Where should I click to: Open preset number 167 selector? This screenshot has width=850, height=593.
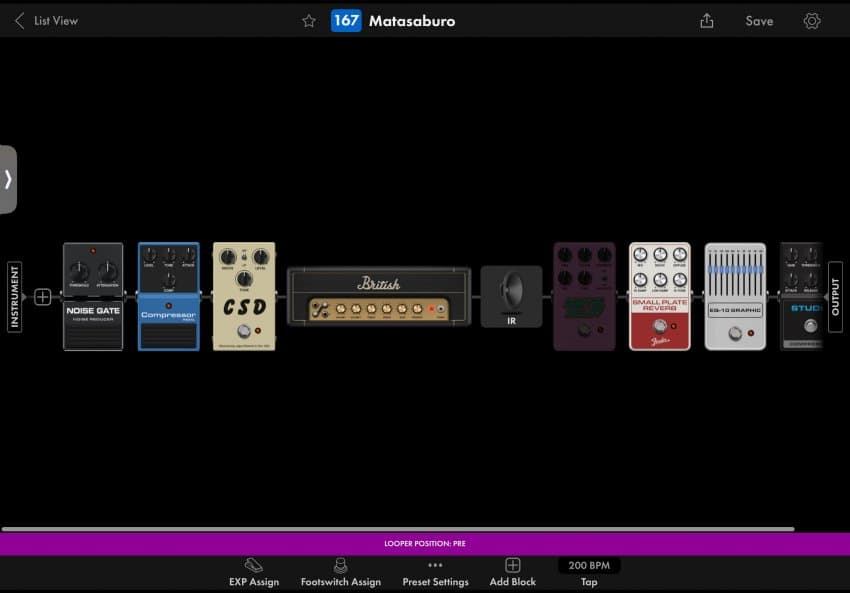[x=346, y=21]
